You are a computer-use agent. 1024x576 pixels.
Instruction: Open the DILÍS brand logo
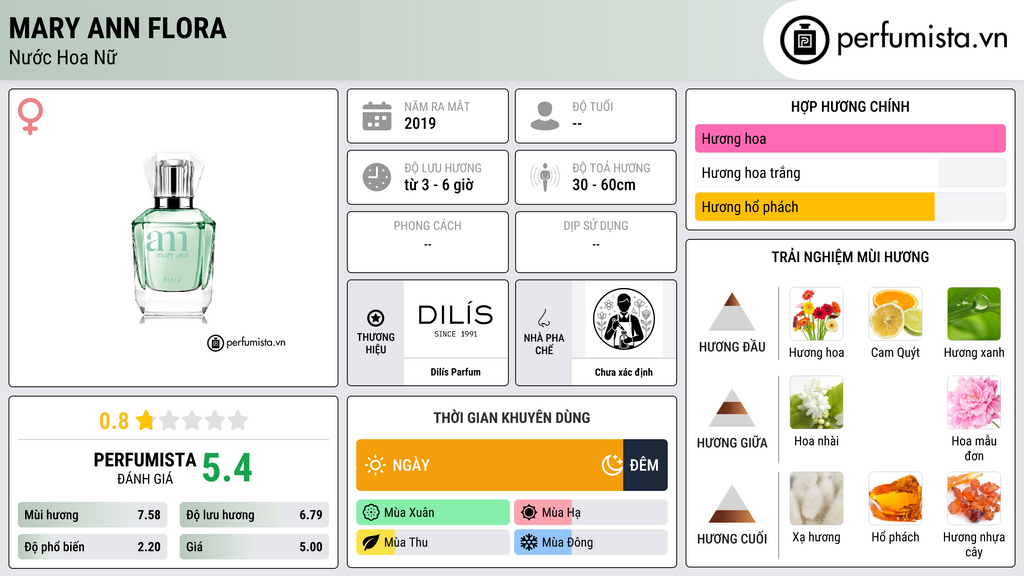455,320
